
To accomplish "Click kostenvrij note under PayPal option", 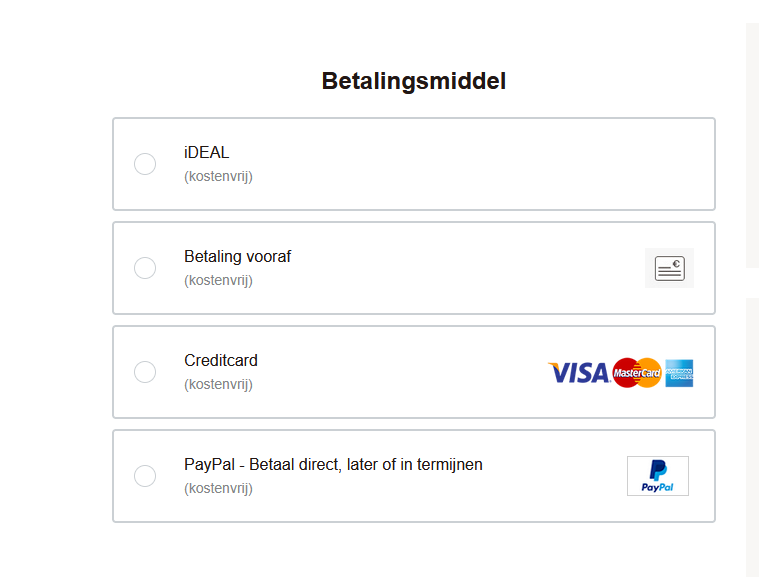I will pos(218,489).
